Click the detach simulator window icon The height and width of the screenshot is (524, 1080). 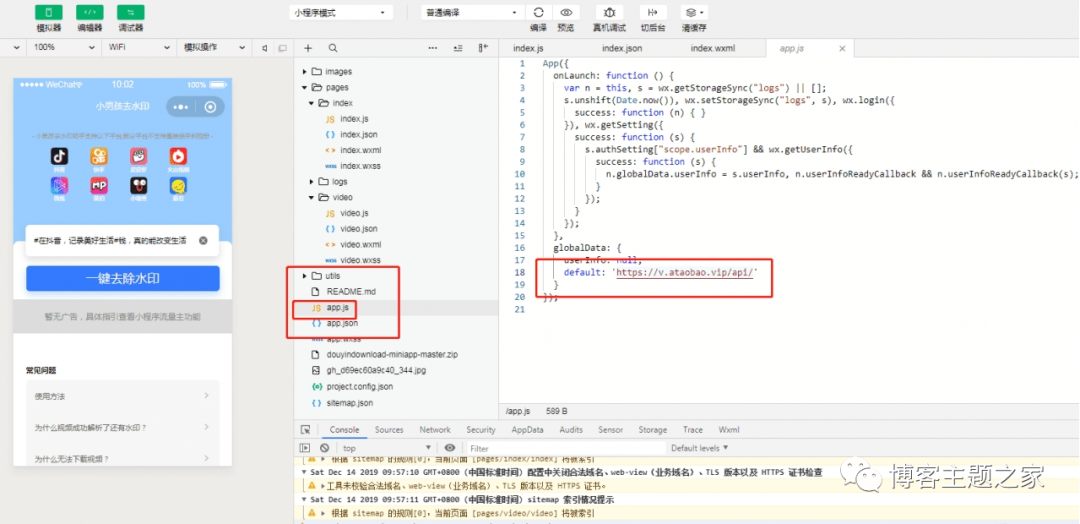click(282, 48)
